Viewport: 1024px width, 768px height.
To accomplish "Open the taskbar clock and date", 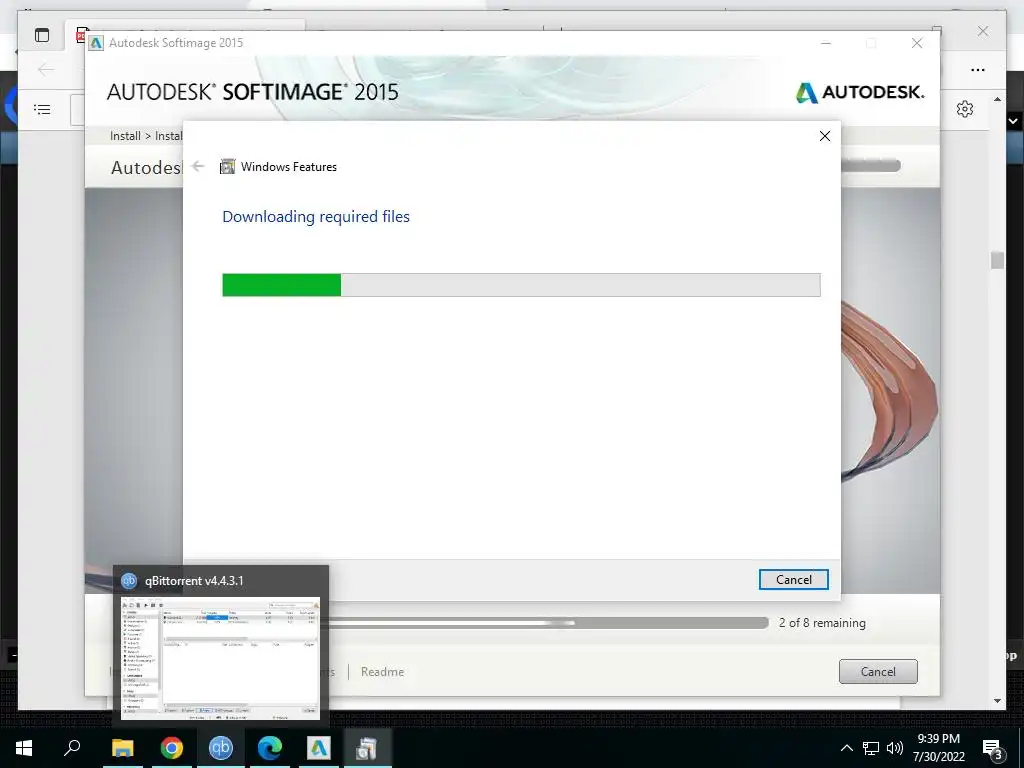I will coord(938,748).
